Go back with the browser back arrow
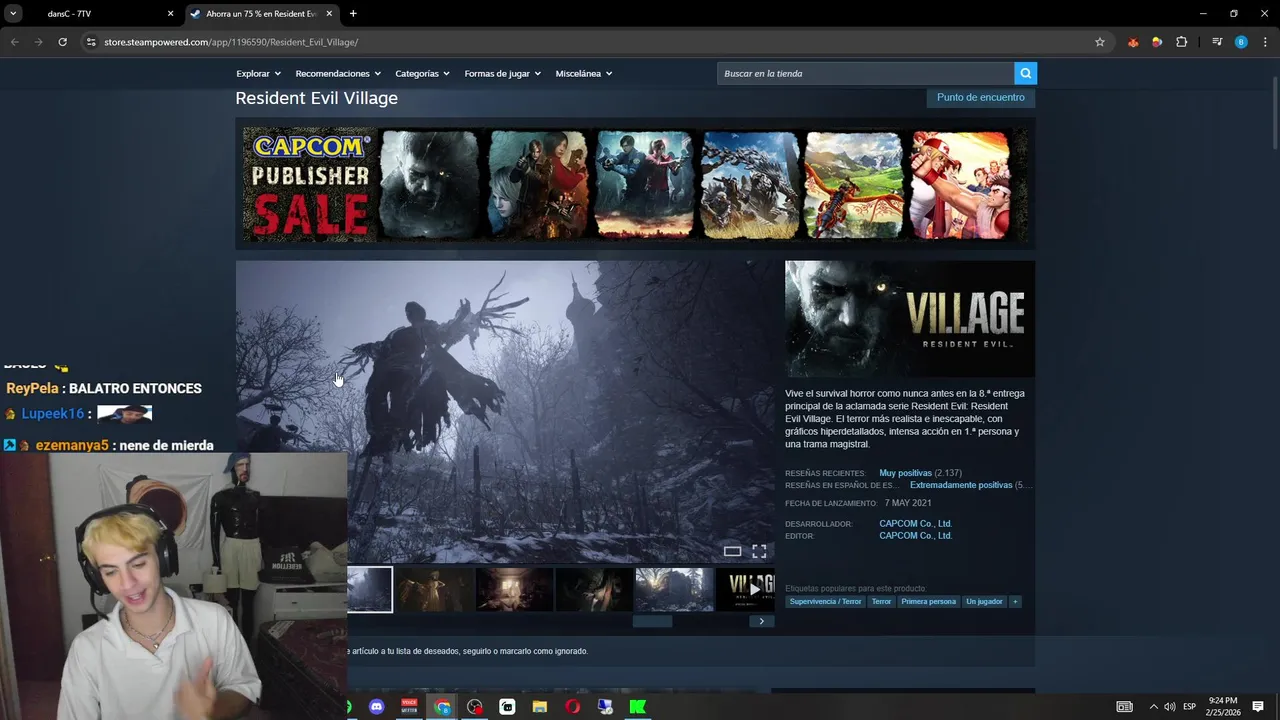 pyautogui.click(x=14, y=42)
